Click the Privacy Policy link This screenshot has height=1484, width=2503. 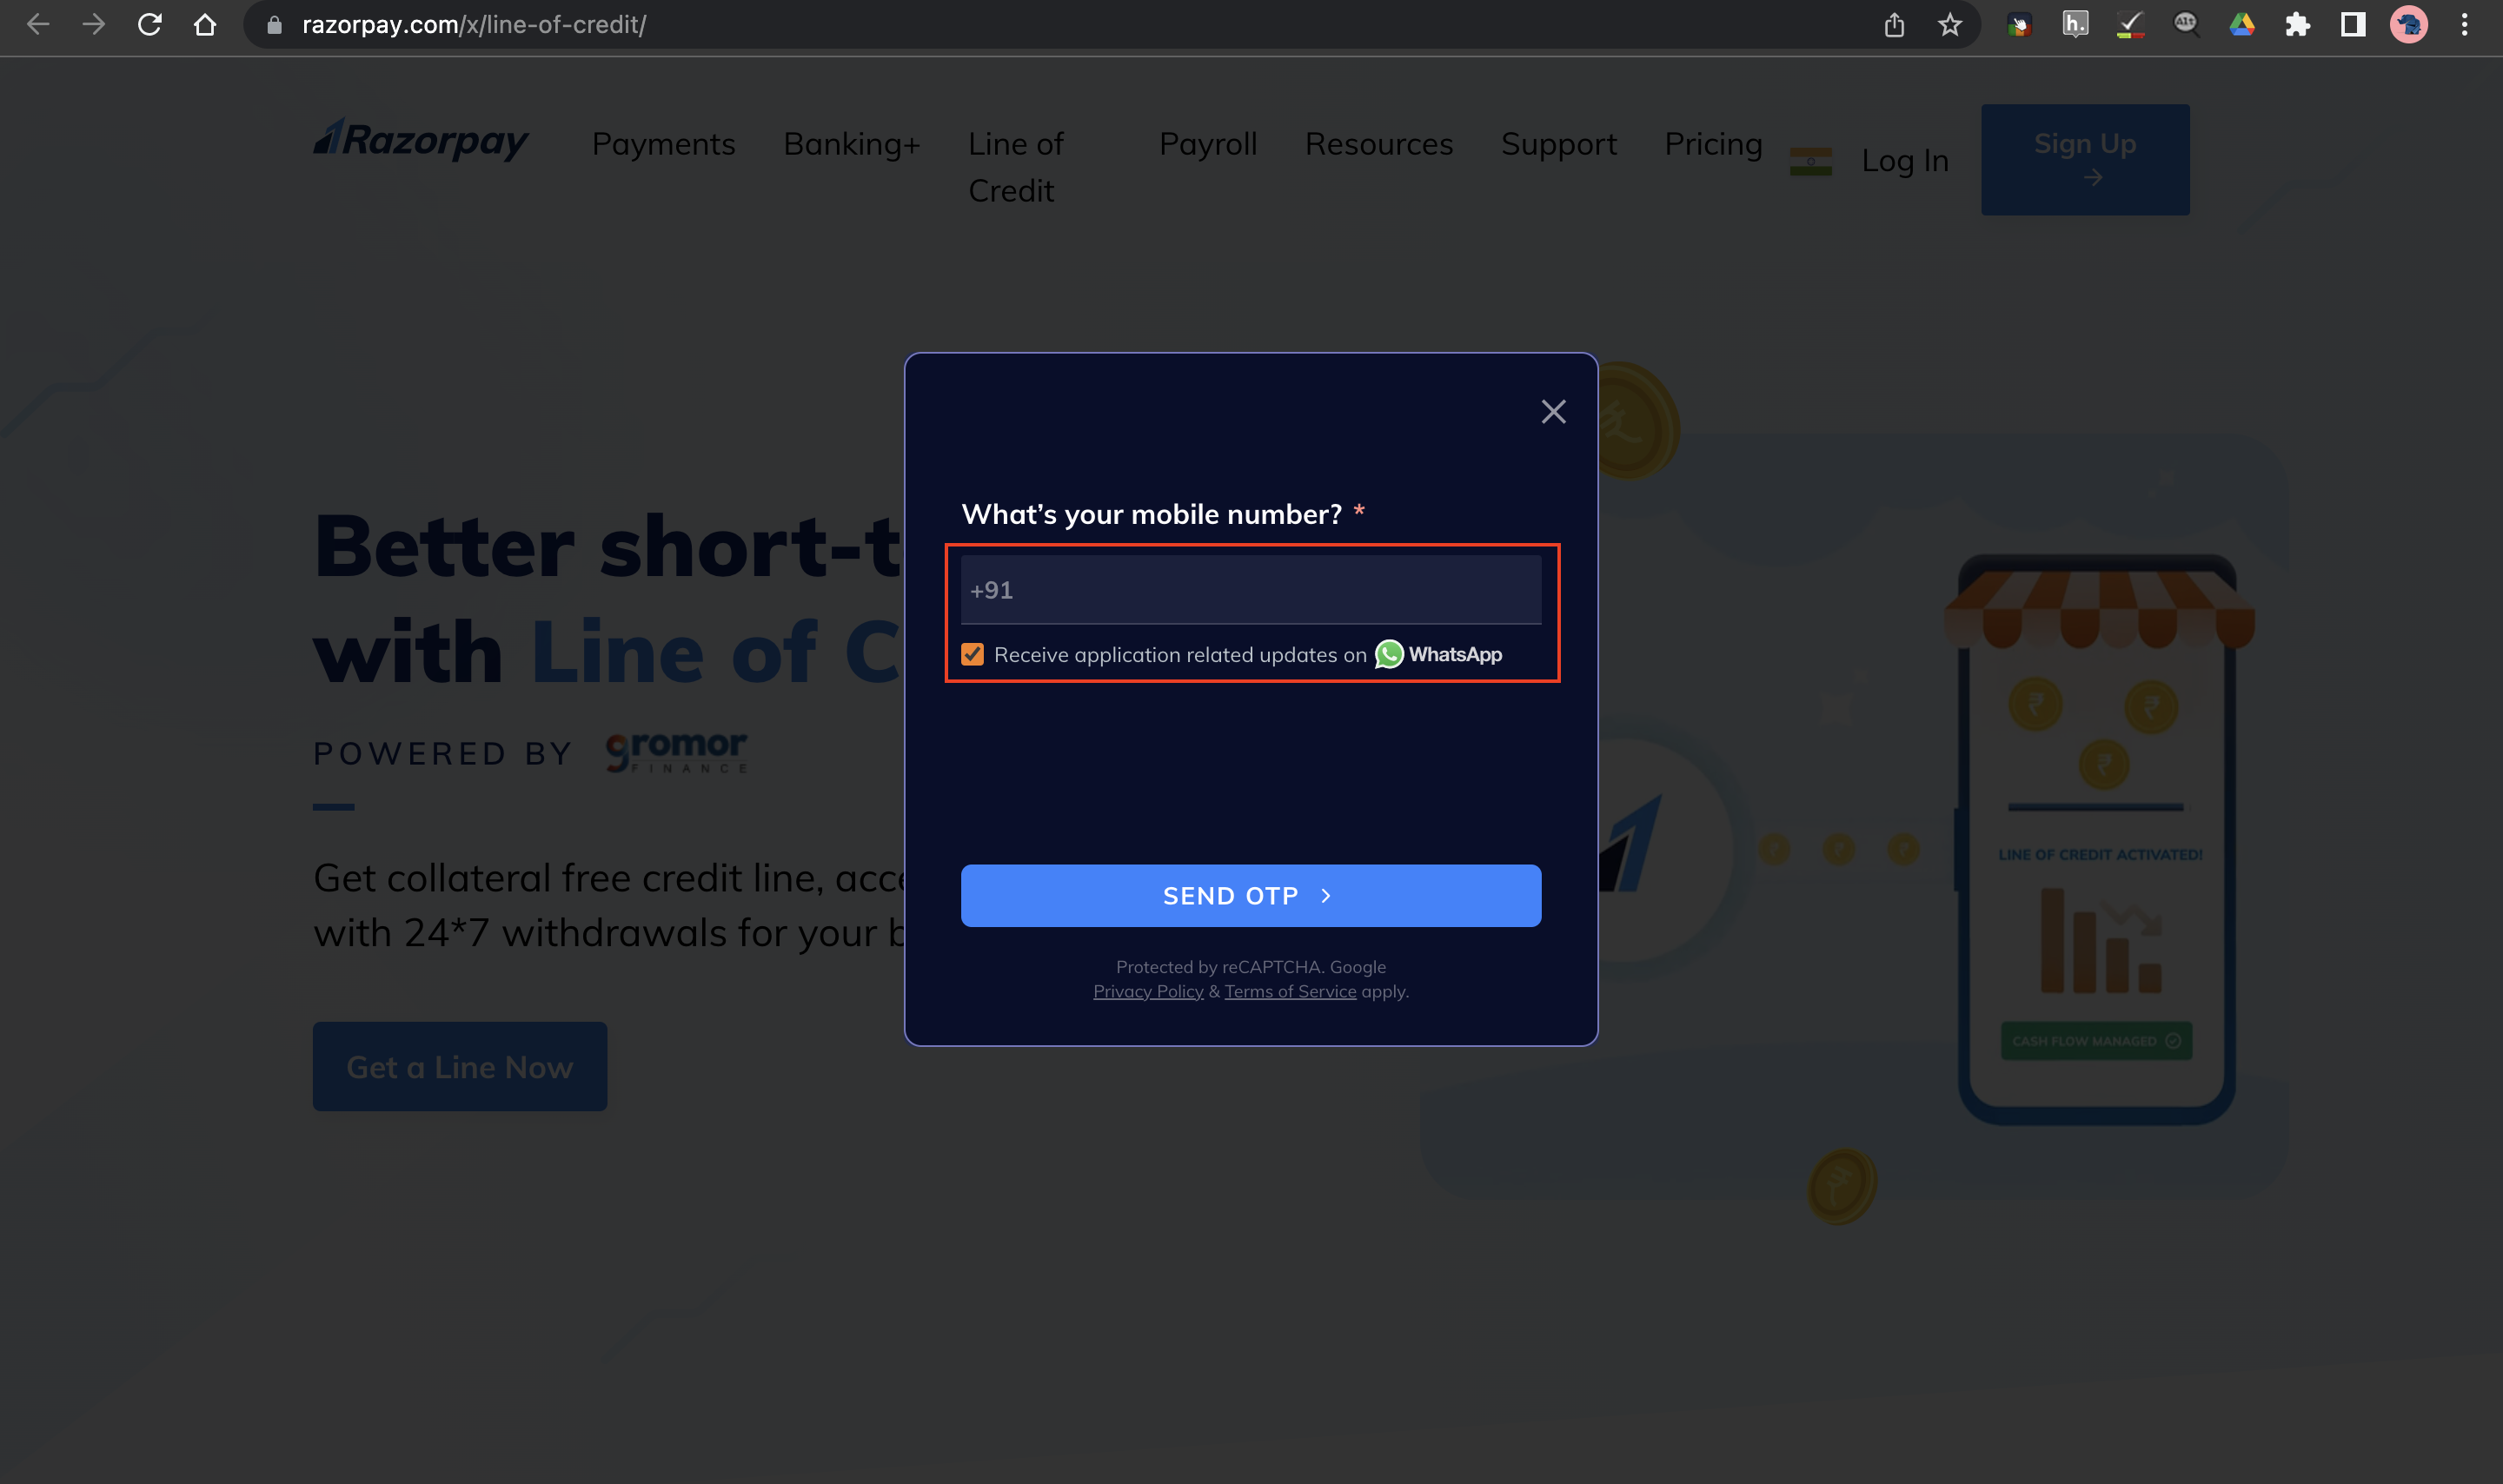1146,991
